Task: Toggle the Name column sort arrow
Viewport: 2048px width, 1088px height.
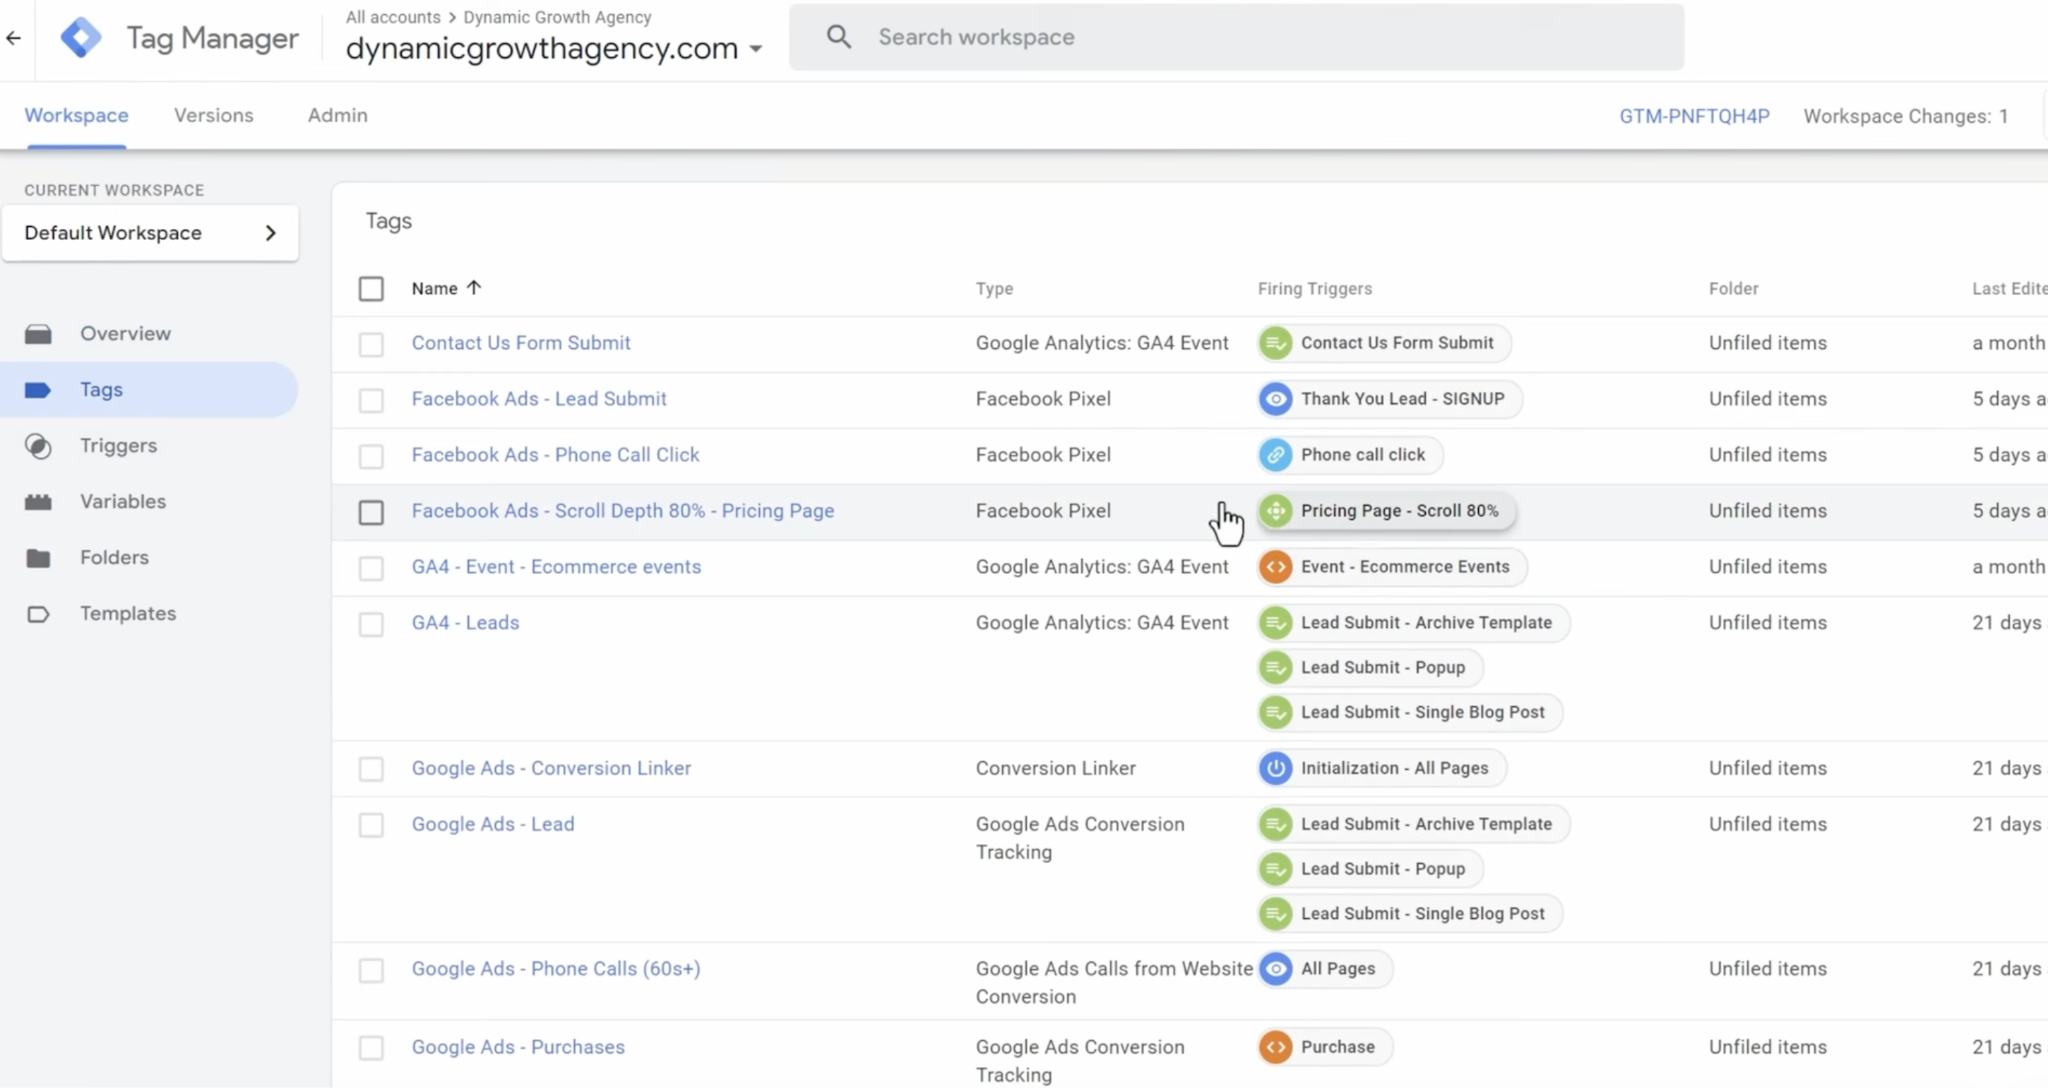Action: tap(474, 288)
